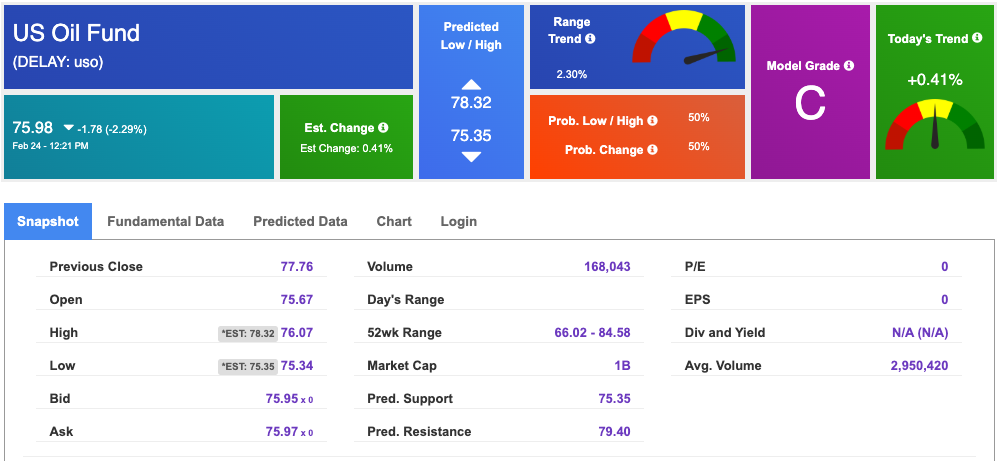Click the up arrow above predicted high 78.32
Image resolution: width=999 pixels, height=461 pixels.
(x=471, y=84)
